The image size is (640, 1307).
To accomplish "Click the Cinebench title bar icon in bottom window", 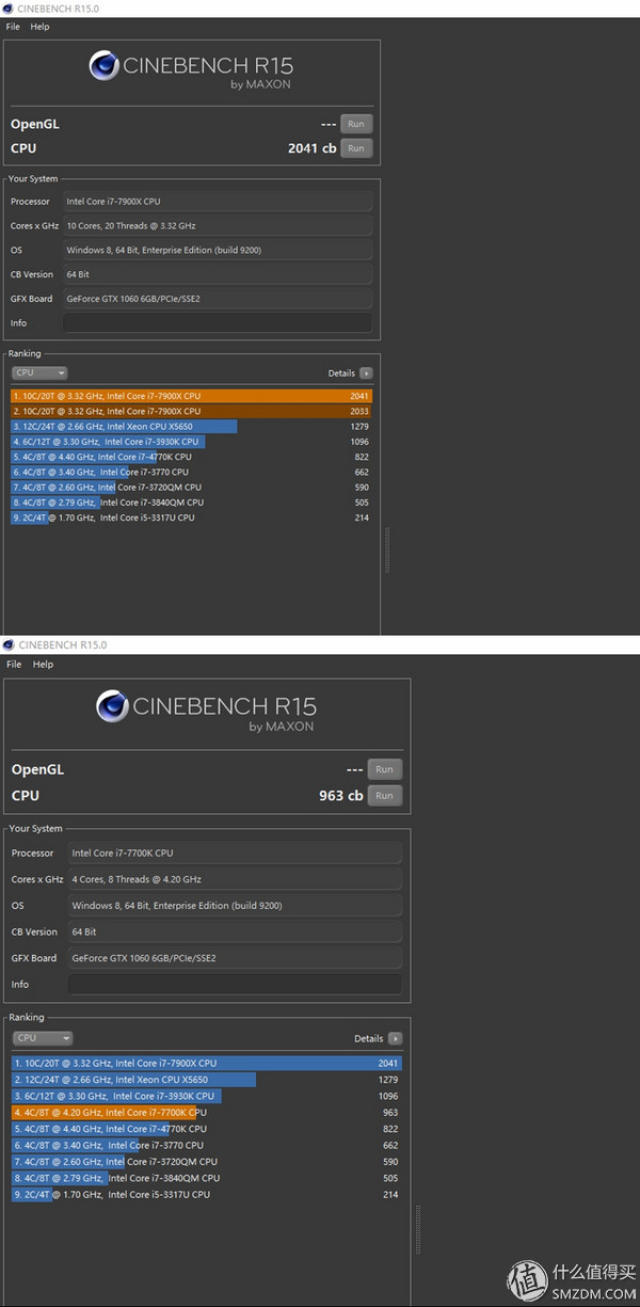I will point(8,645).
